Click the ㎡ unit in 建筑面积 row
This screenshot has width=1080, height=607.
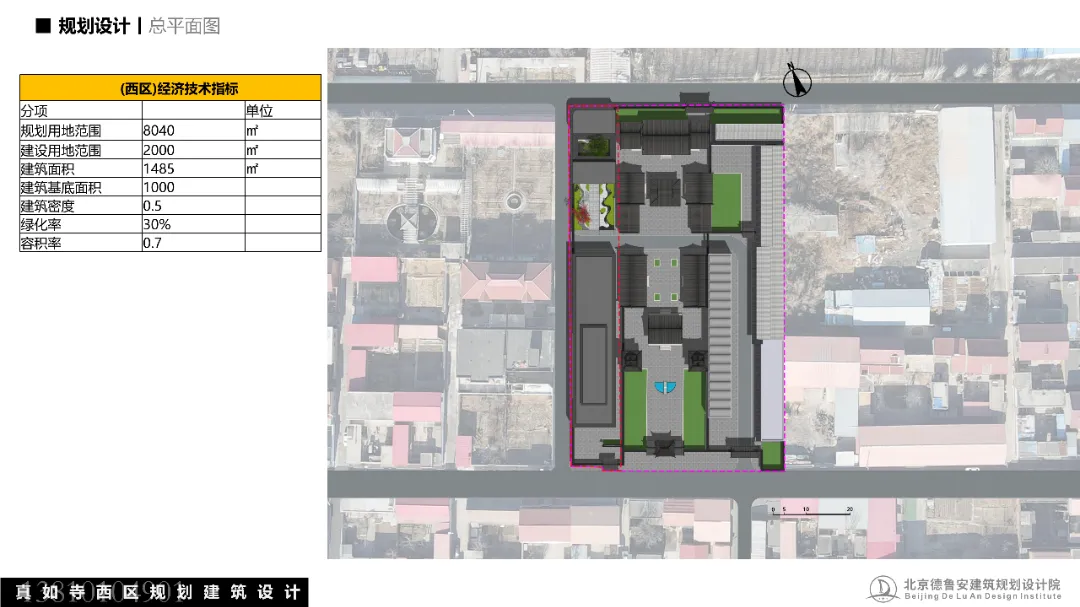tap(252, 169)
